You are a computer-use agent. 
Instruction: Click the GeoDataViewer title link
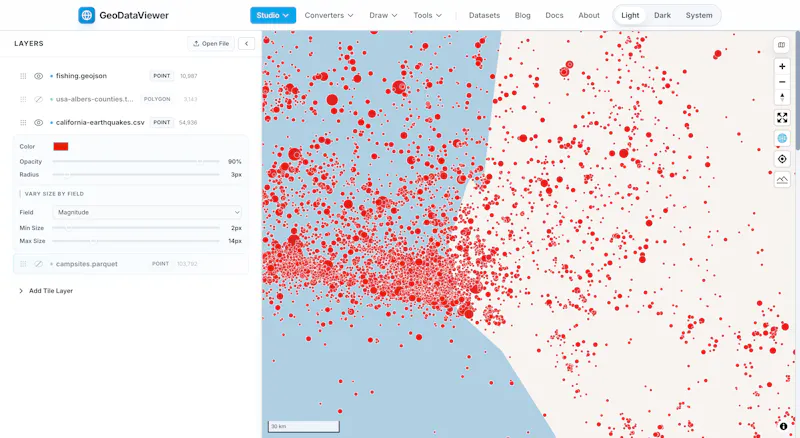[x=134, y=15]
